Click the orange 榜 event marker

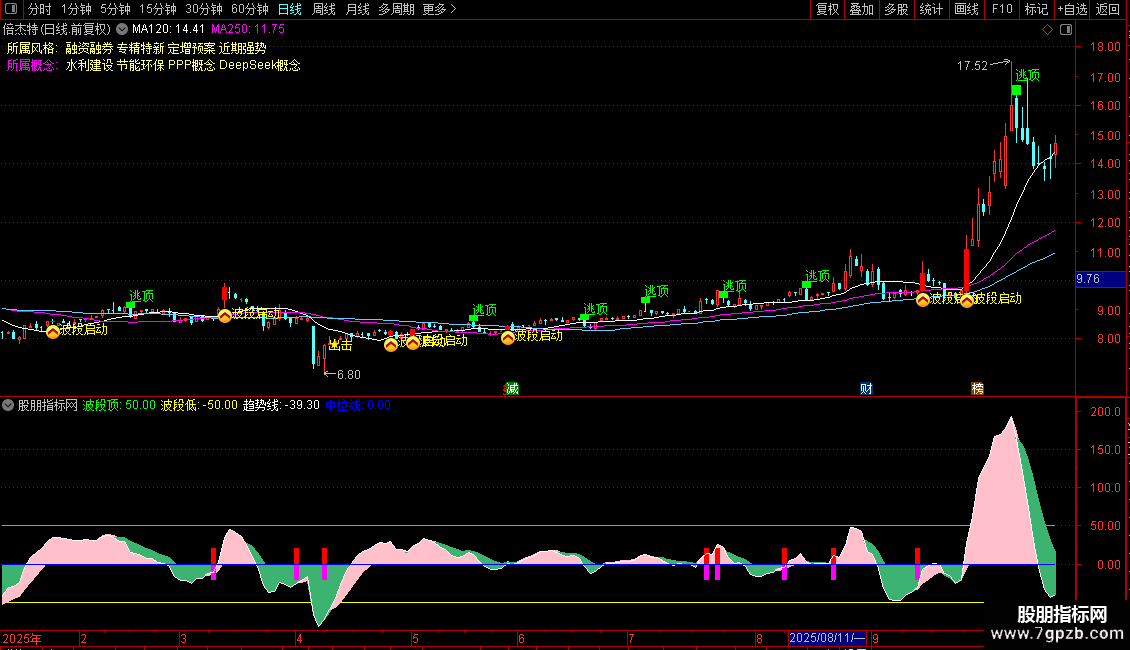coord(977,388)
